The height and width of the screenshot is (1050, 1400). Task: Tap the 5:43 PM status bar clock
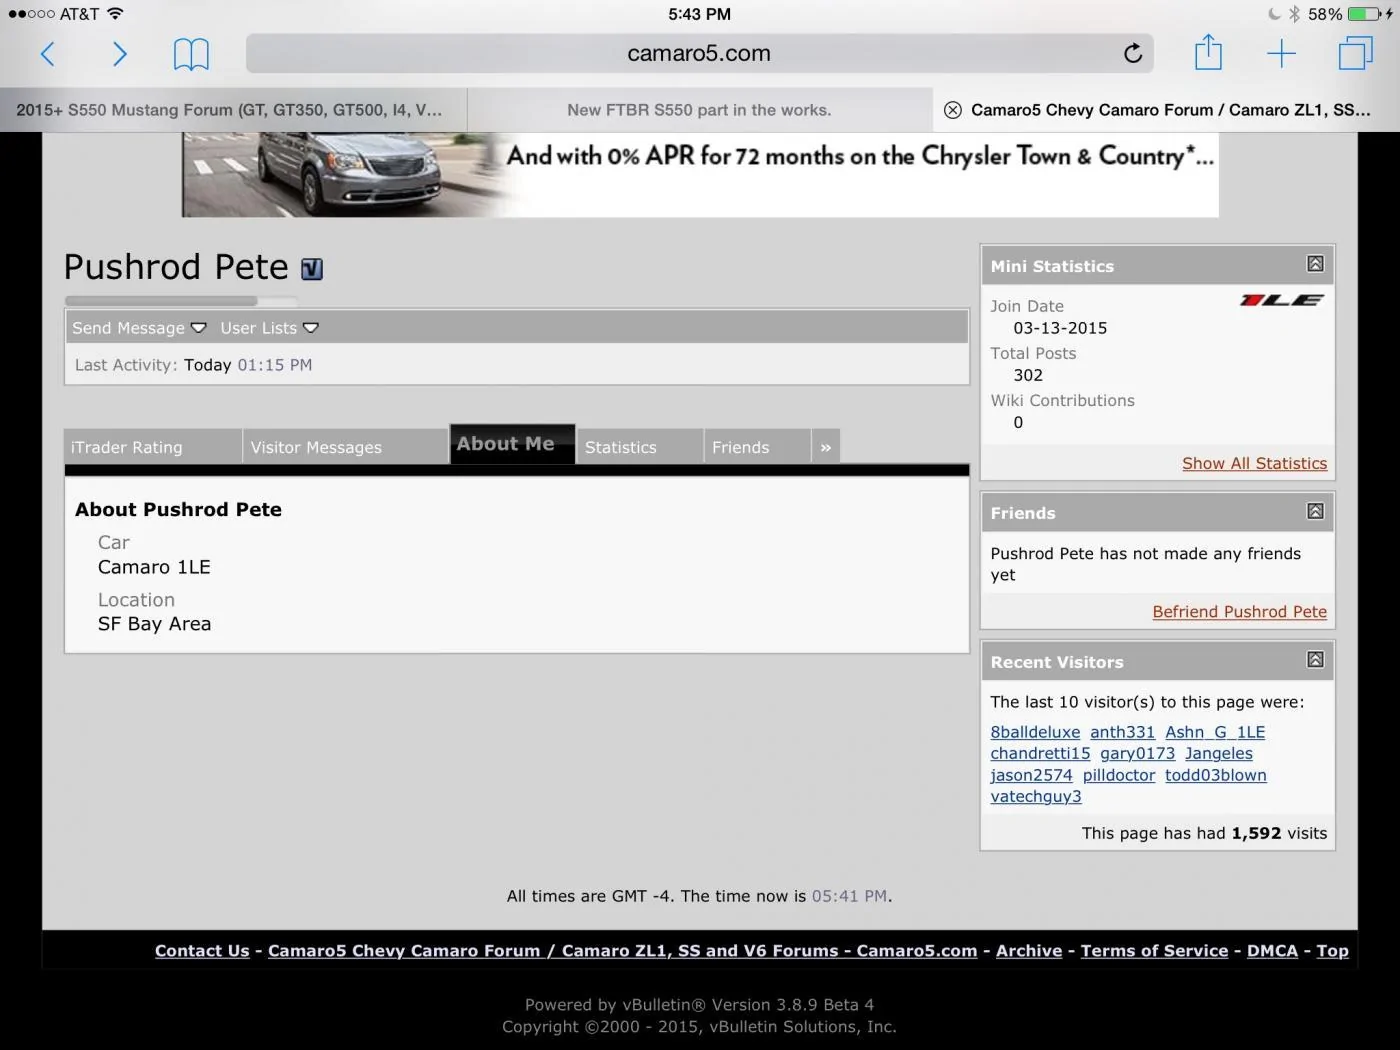[699, 14]
